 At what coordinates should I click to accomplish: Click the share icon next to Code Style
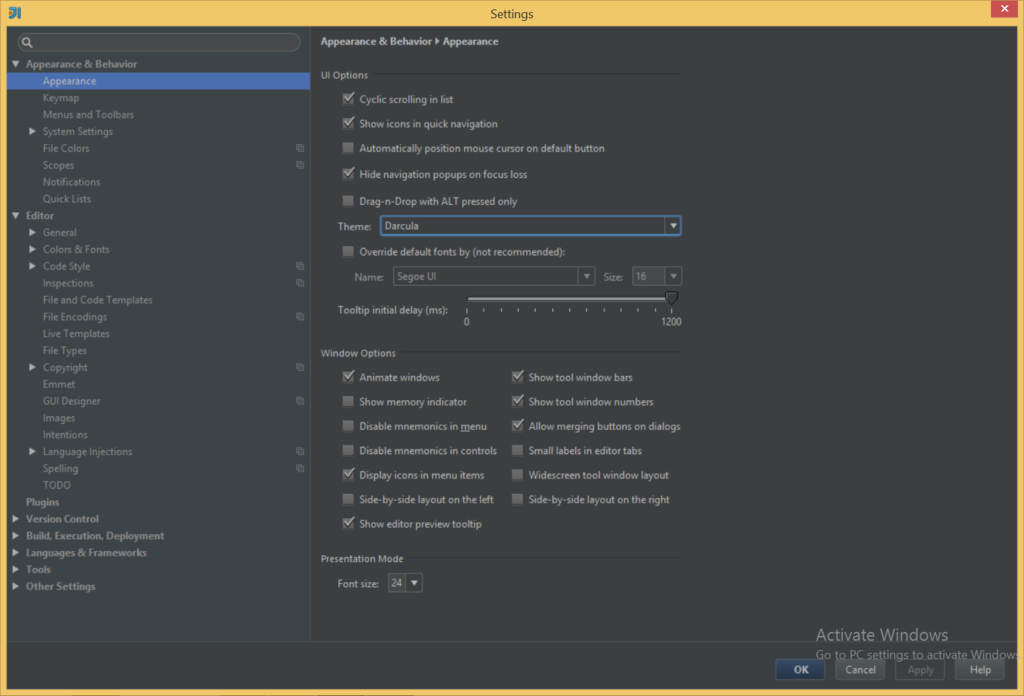coord(299,265)
